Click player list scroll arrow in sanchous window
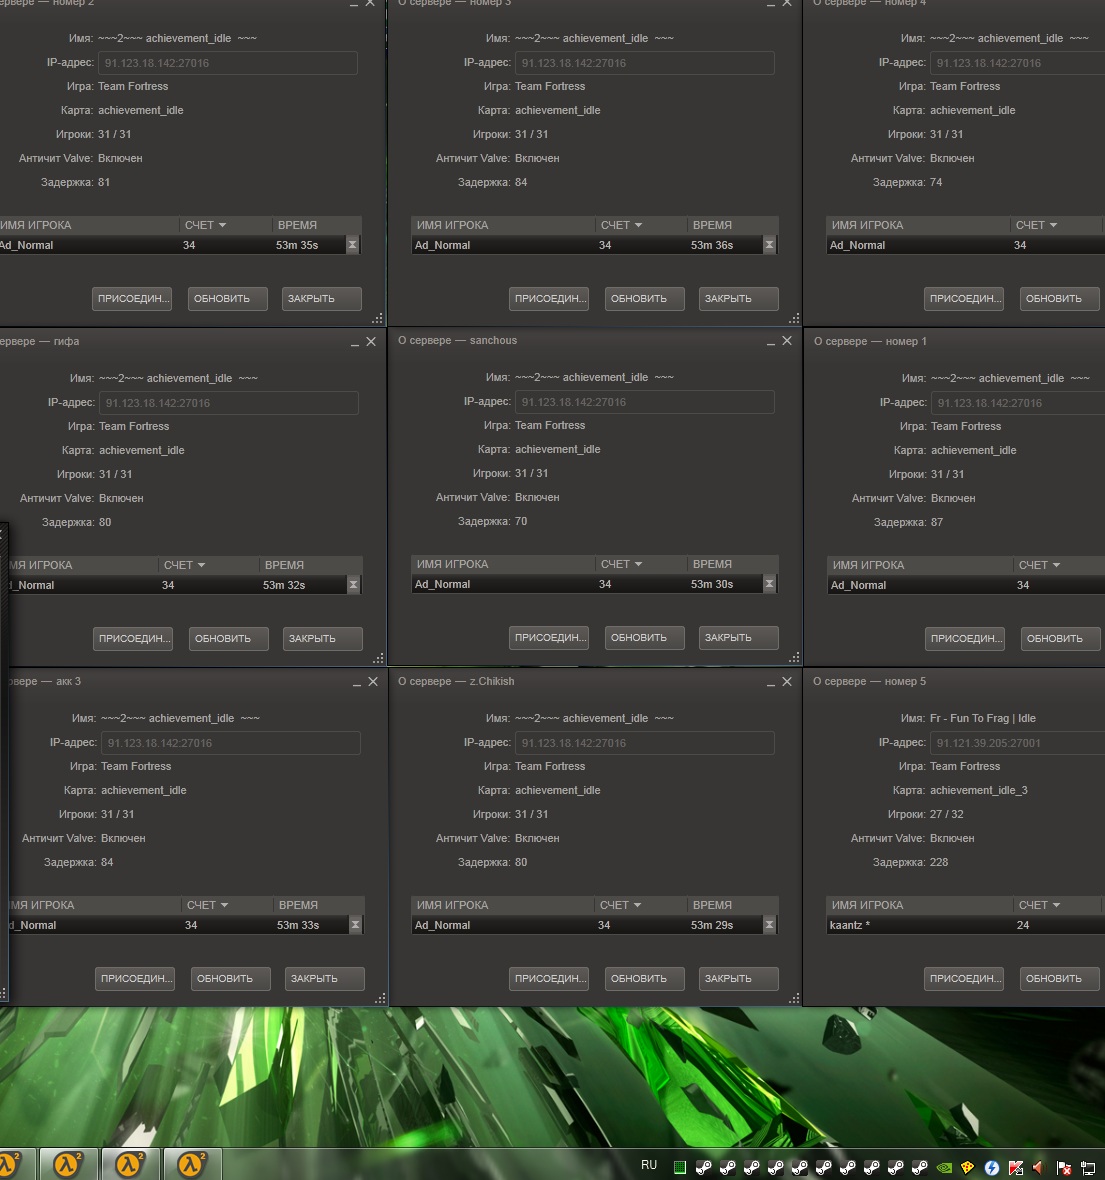The image size is (1105, 1180). tap(769, 584)
